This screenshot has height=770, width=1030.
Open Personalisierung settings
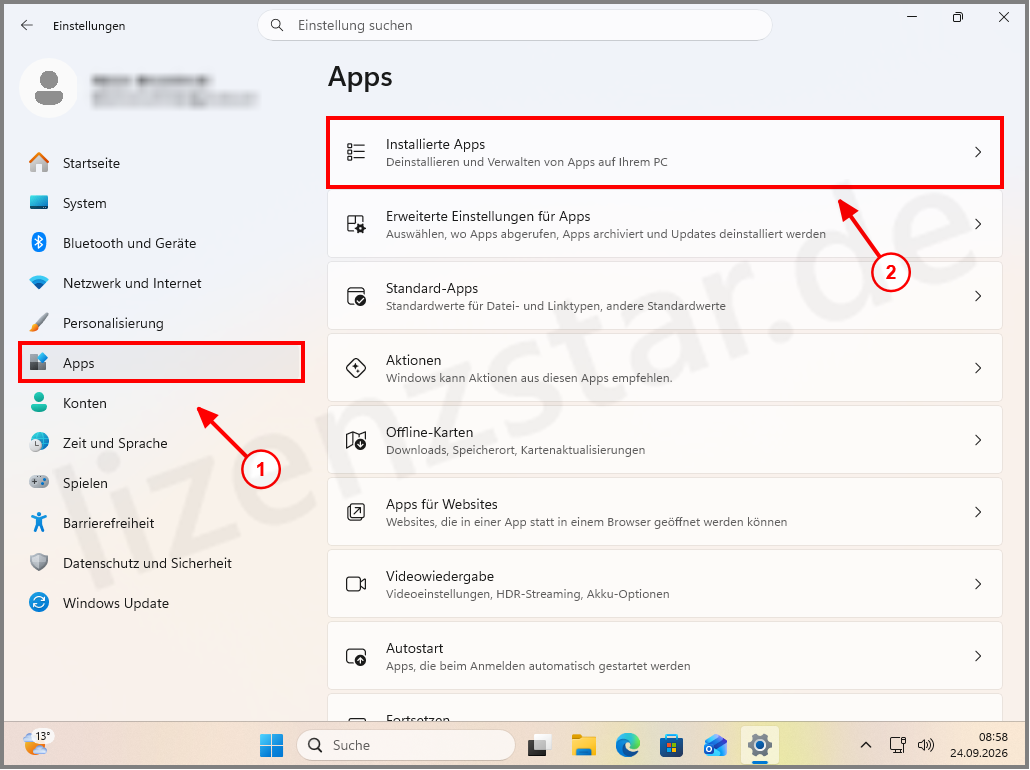[162, 323]
